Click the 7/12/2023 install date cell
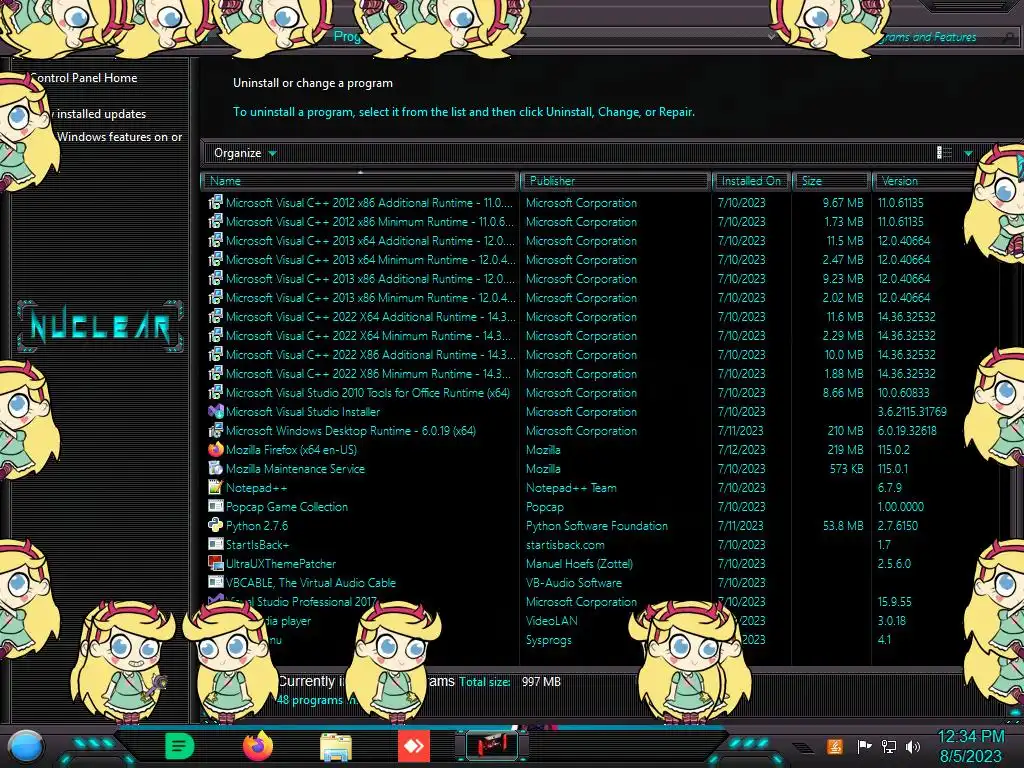The width and height of the screenshot is (1024, 768). pos(741,449)
